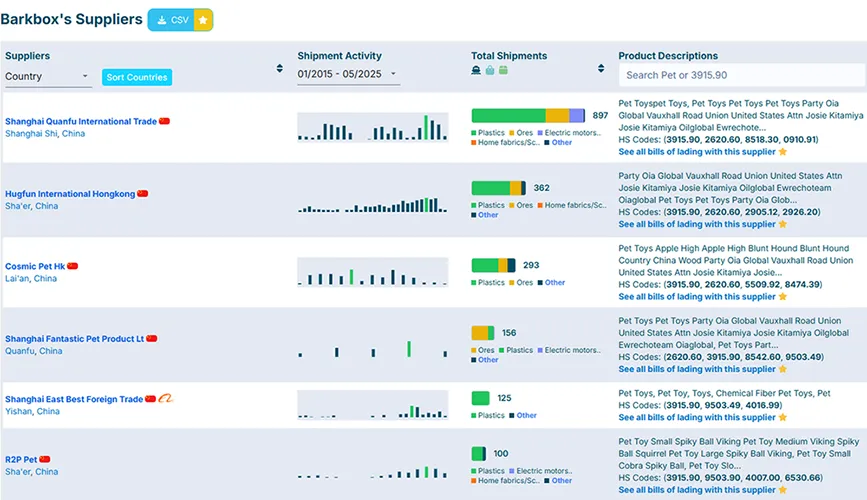Click the 125 total shipments value
This screenshot has height=500, width=867.
(x=504, y=398)
